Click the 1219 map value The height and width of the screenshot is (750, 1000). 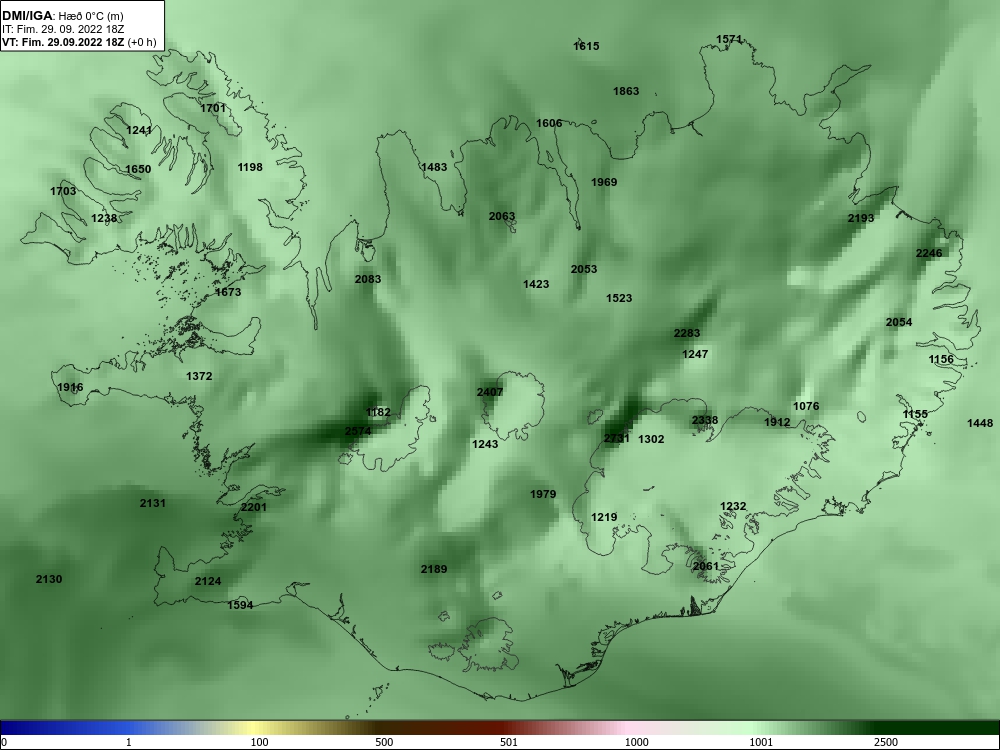tap(604, 517)
